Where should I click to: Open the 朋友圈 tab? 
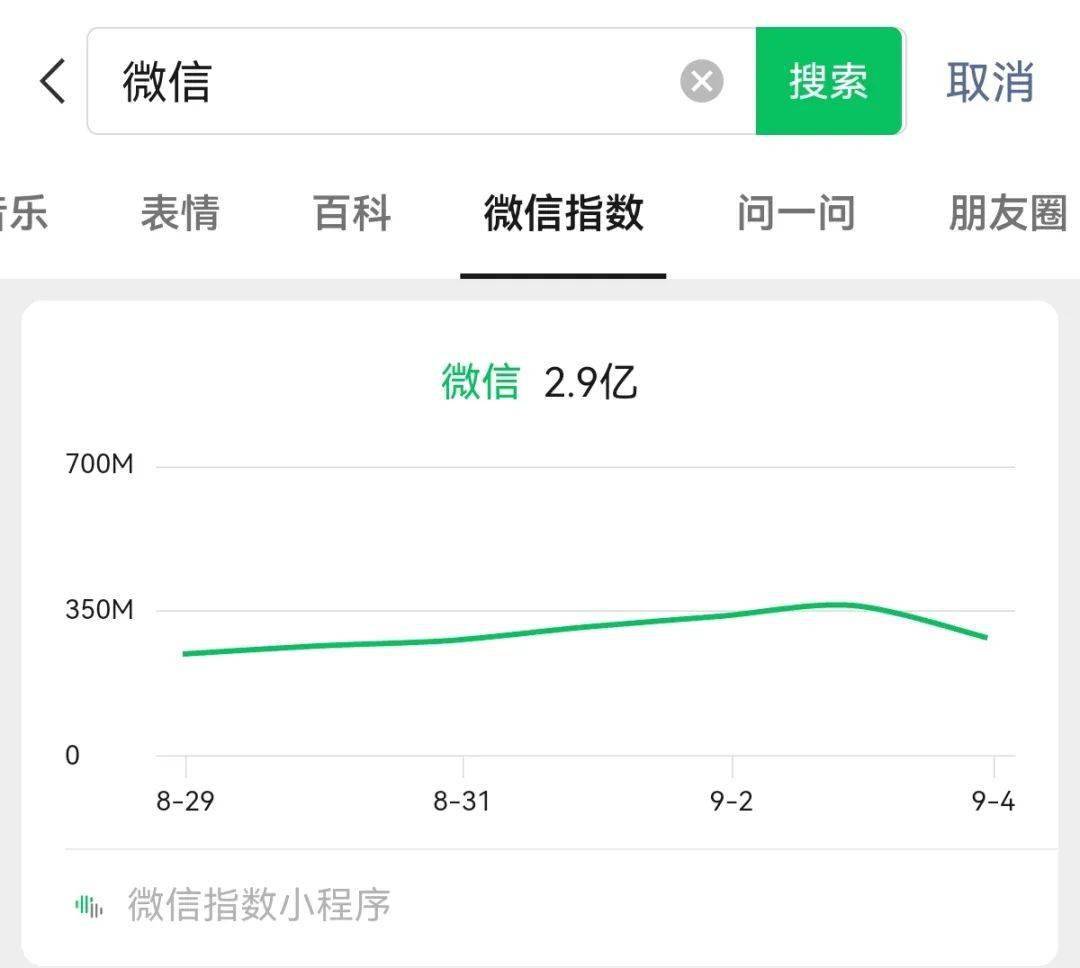click(x=1008, y=212)
